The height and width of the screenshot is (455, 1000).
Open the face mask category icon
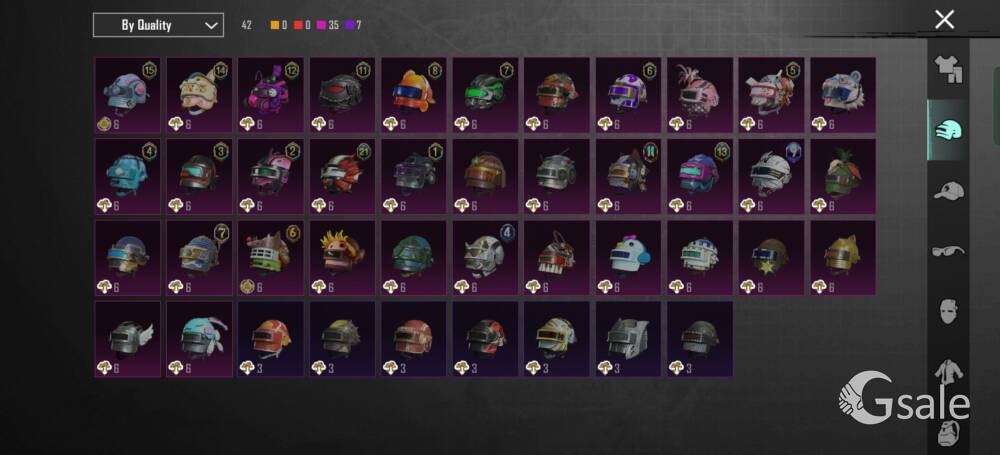(948, 311)
